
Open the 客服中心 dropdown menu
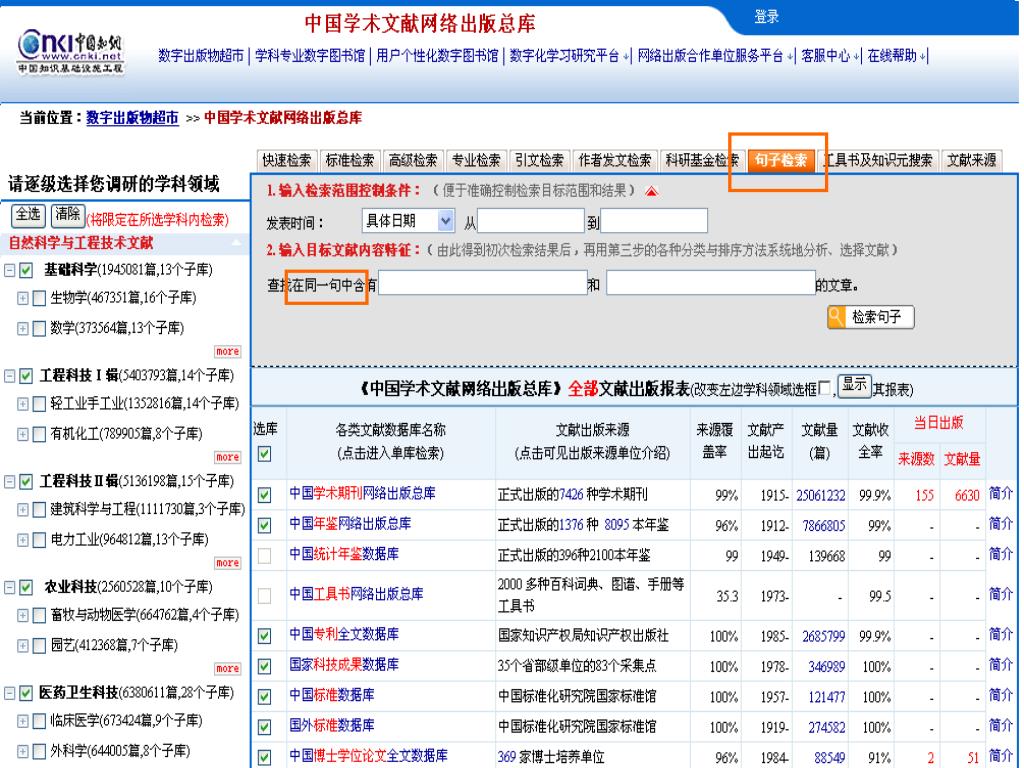coord(830,56)
